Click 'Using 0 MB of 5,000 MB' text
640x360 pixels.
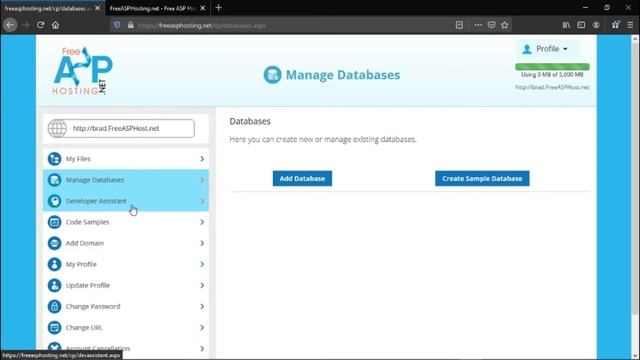(x=552, y=75)
